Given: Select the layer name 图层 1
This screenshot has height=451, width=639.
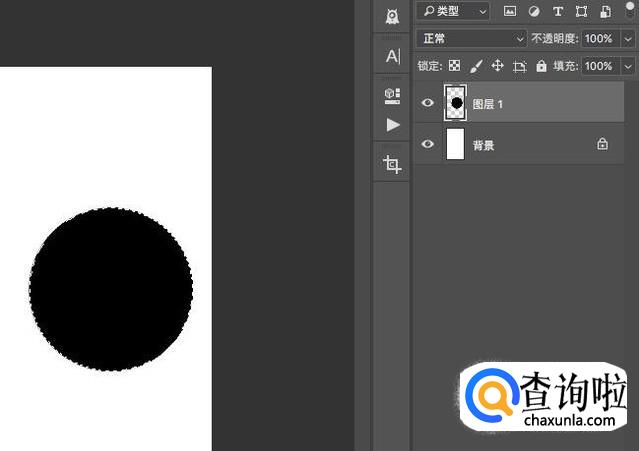Looking at the screenshot, I should point(487,104).
